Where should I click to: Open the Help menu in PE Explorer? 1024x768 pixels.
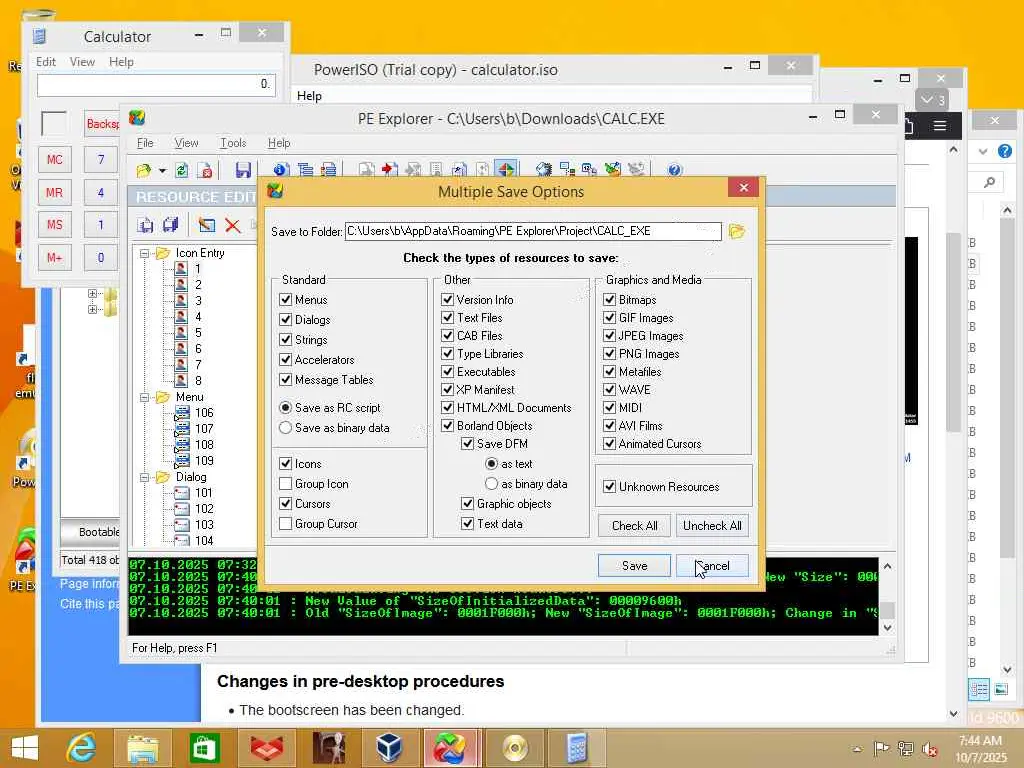coord(279,143)
